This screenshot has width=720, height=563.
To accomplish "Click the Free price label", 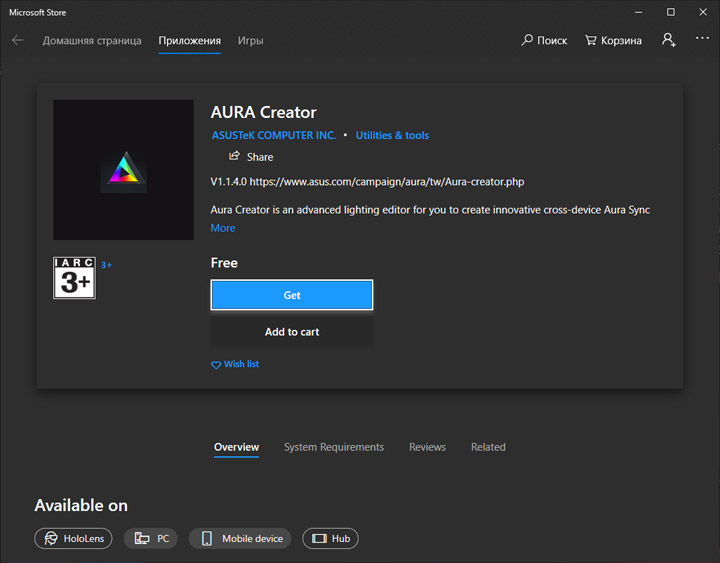I will tap(224, 263).
